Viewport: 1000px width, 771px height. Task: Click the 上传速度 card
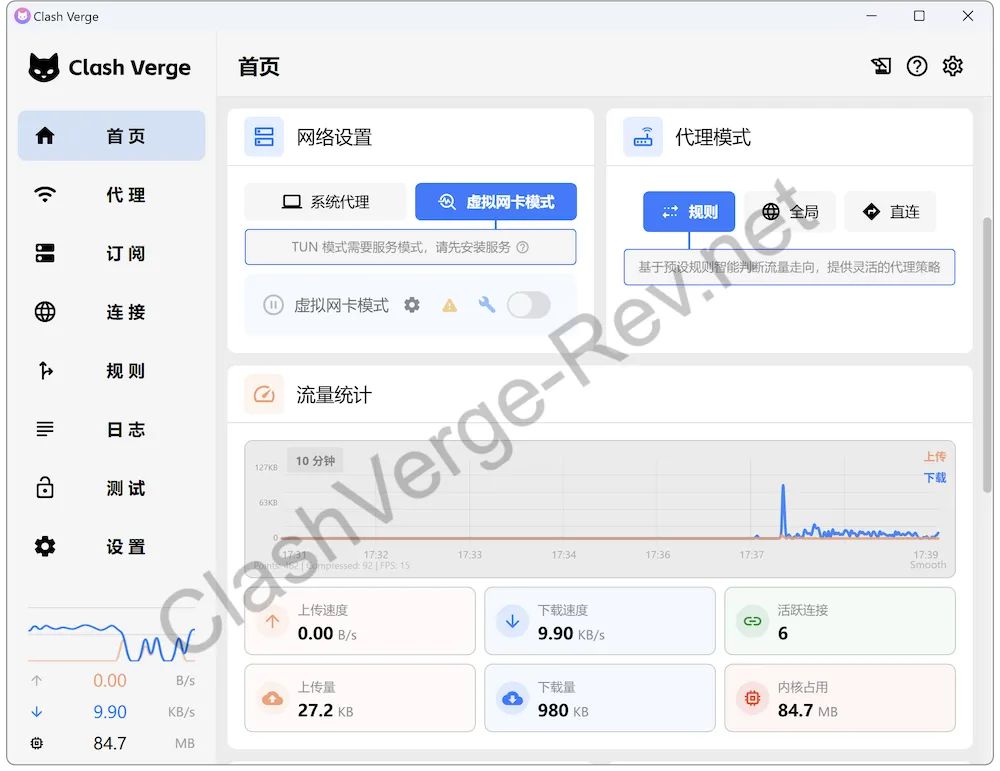360,621
